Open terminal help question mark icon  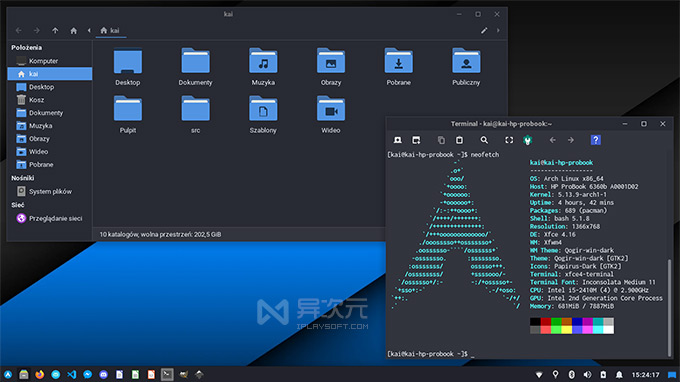click(595, 140)
